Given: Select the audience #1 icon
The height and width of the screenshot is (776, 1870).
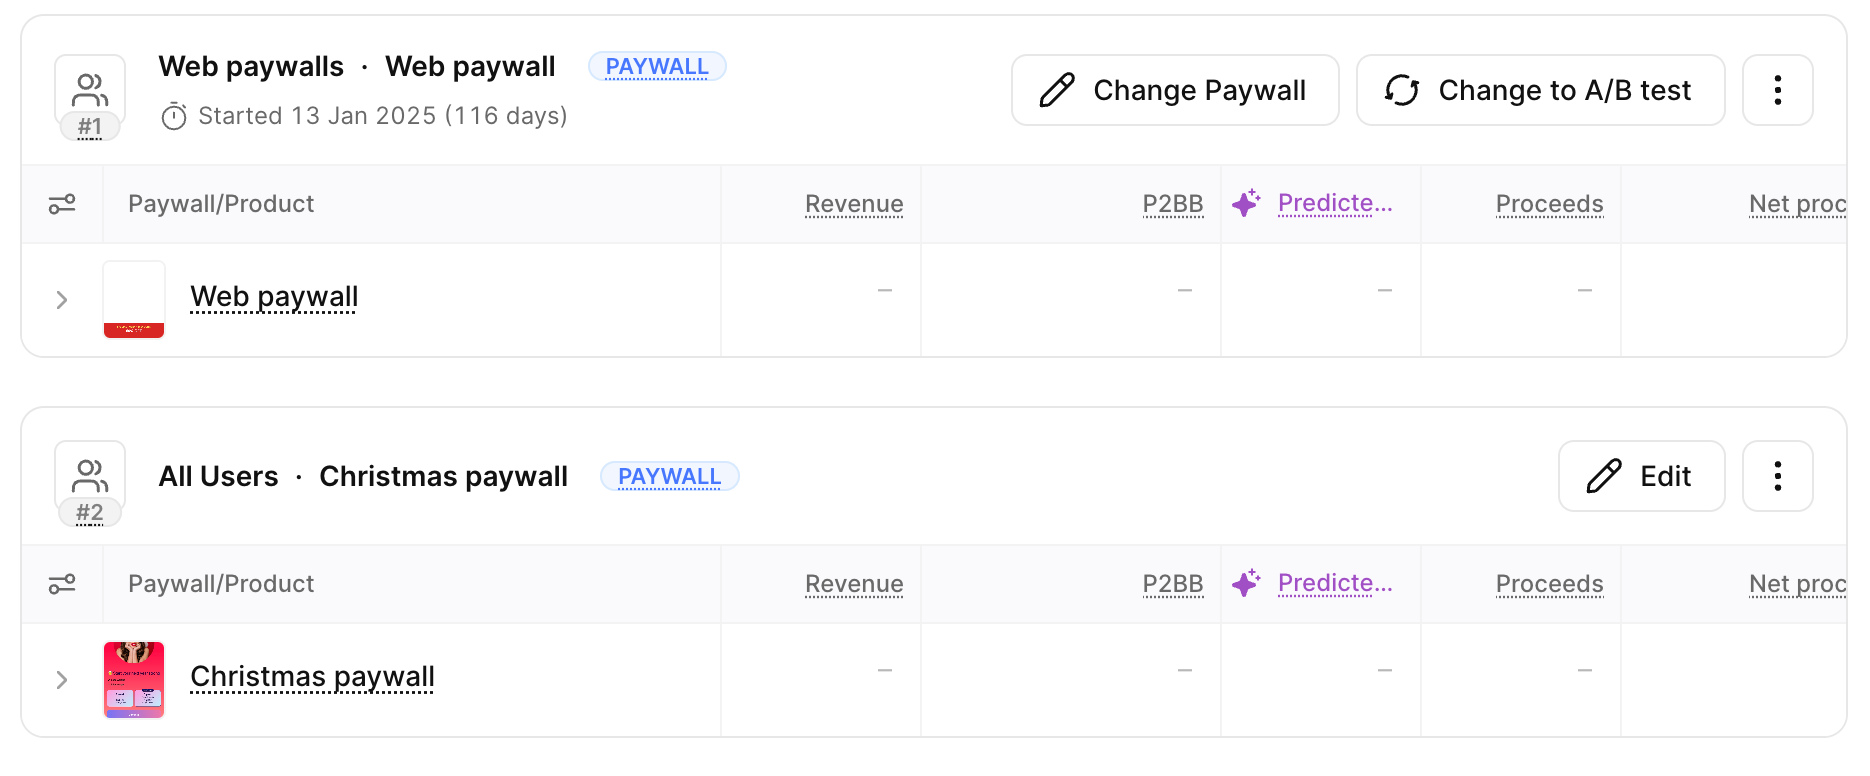Looking at the screenshot, I should tap(89, 95).
